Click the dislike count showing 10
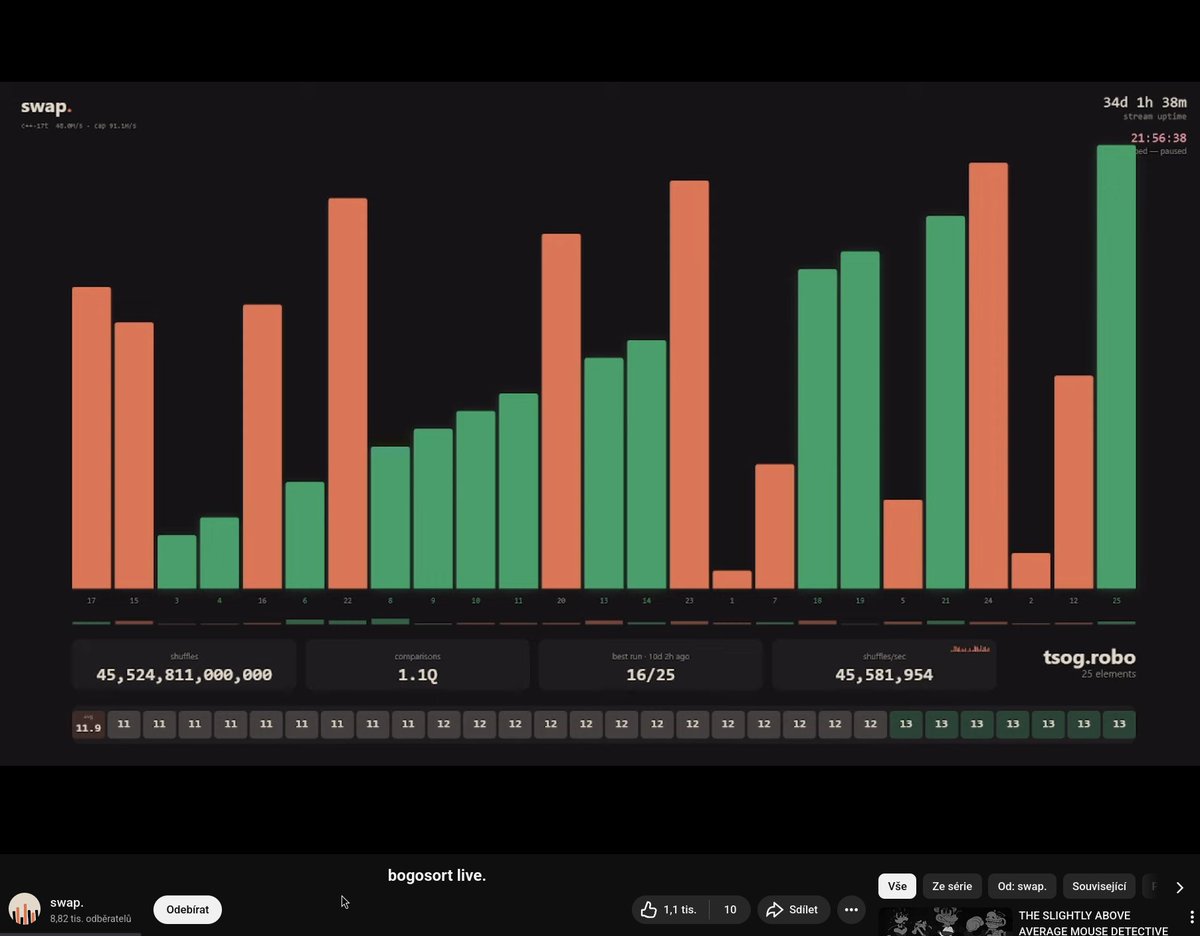1200x936 pixels. tap(730, 910)
